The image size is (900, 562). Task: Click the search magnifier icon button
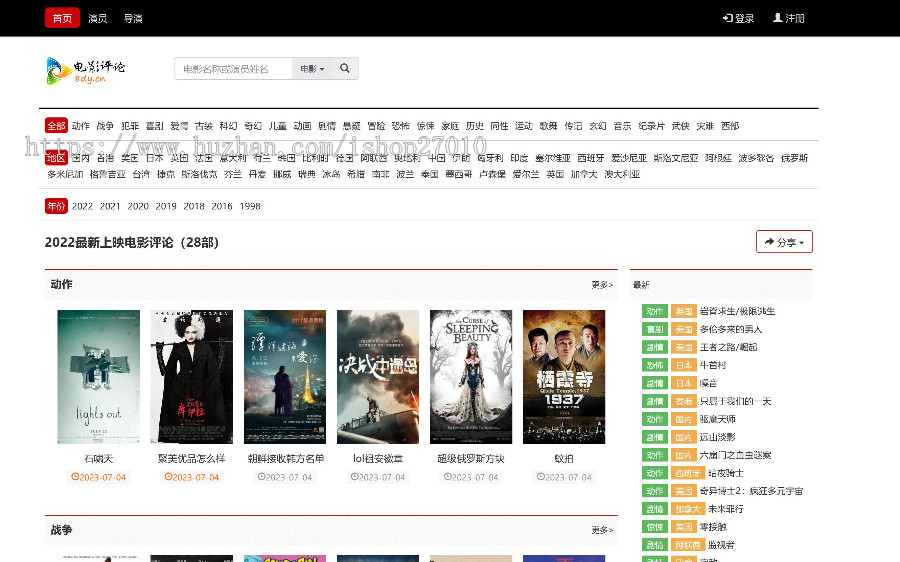click(x=345, y=68)
